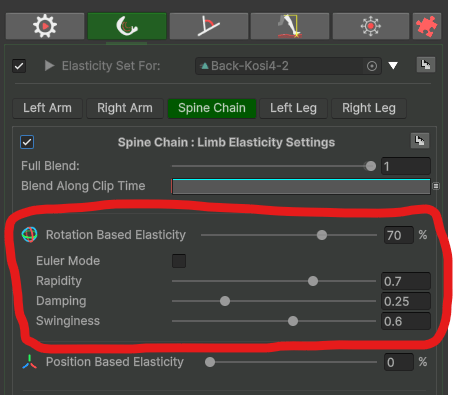Click the red puzzle piece icon
The image size is (453, 395).
click(427, 26)
